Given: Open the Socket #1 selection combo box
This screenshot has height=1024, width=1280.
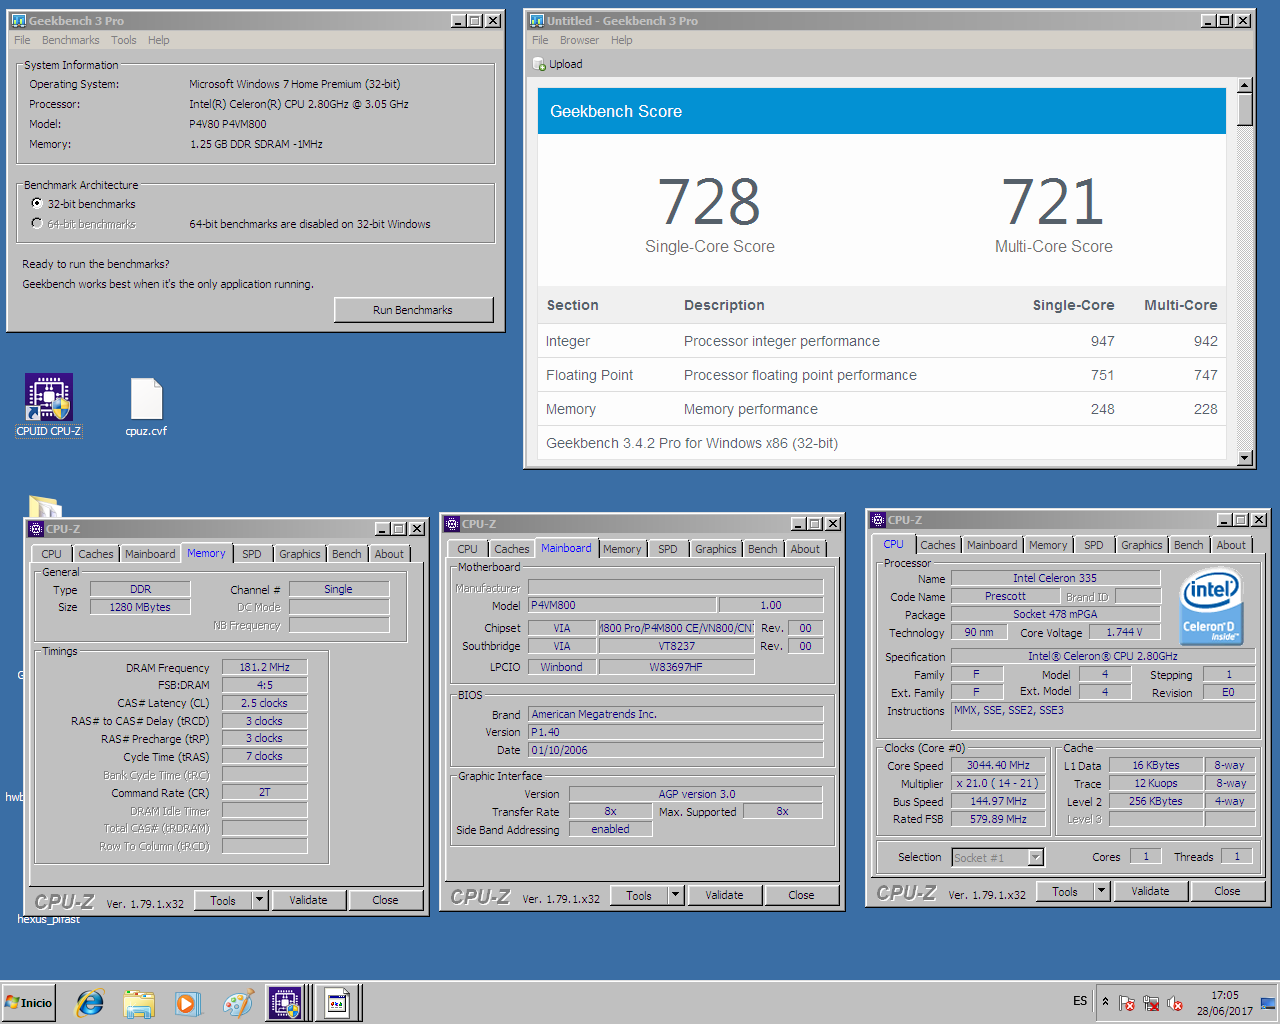Looking at the screenshot, I should (997, 857).
